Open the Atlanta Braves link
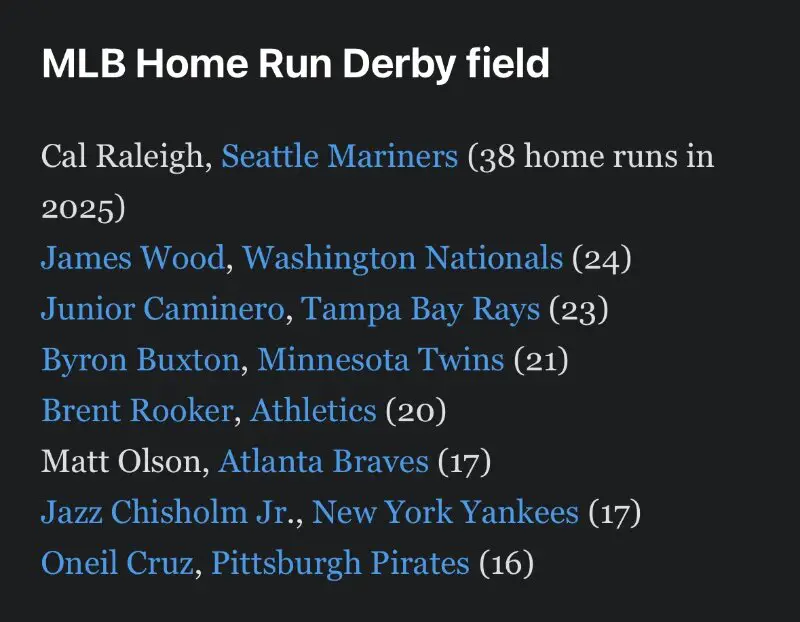Screen dimensions: 800x622 tap(323, 462)
